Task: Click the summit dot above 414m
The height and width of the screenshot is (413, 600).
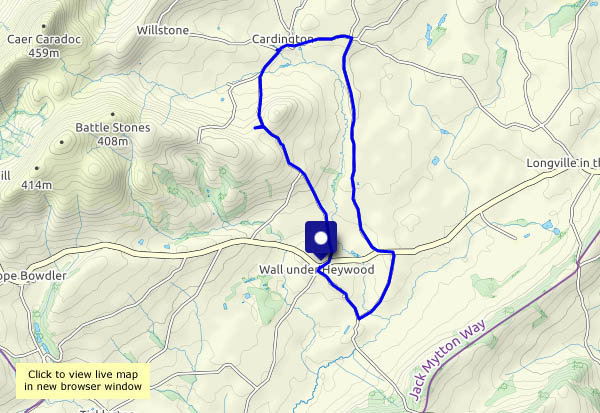Action: (x=37, y=168)
